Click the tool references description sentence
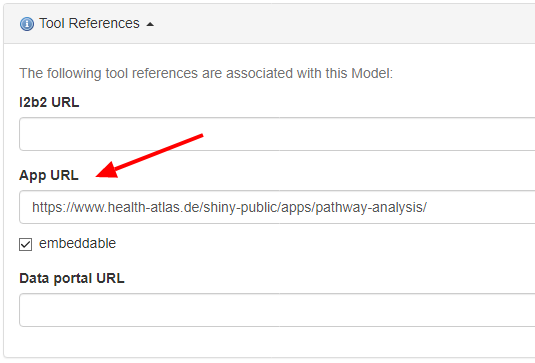This screenshot has width=535, height=363. coord(206,73)
